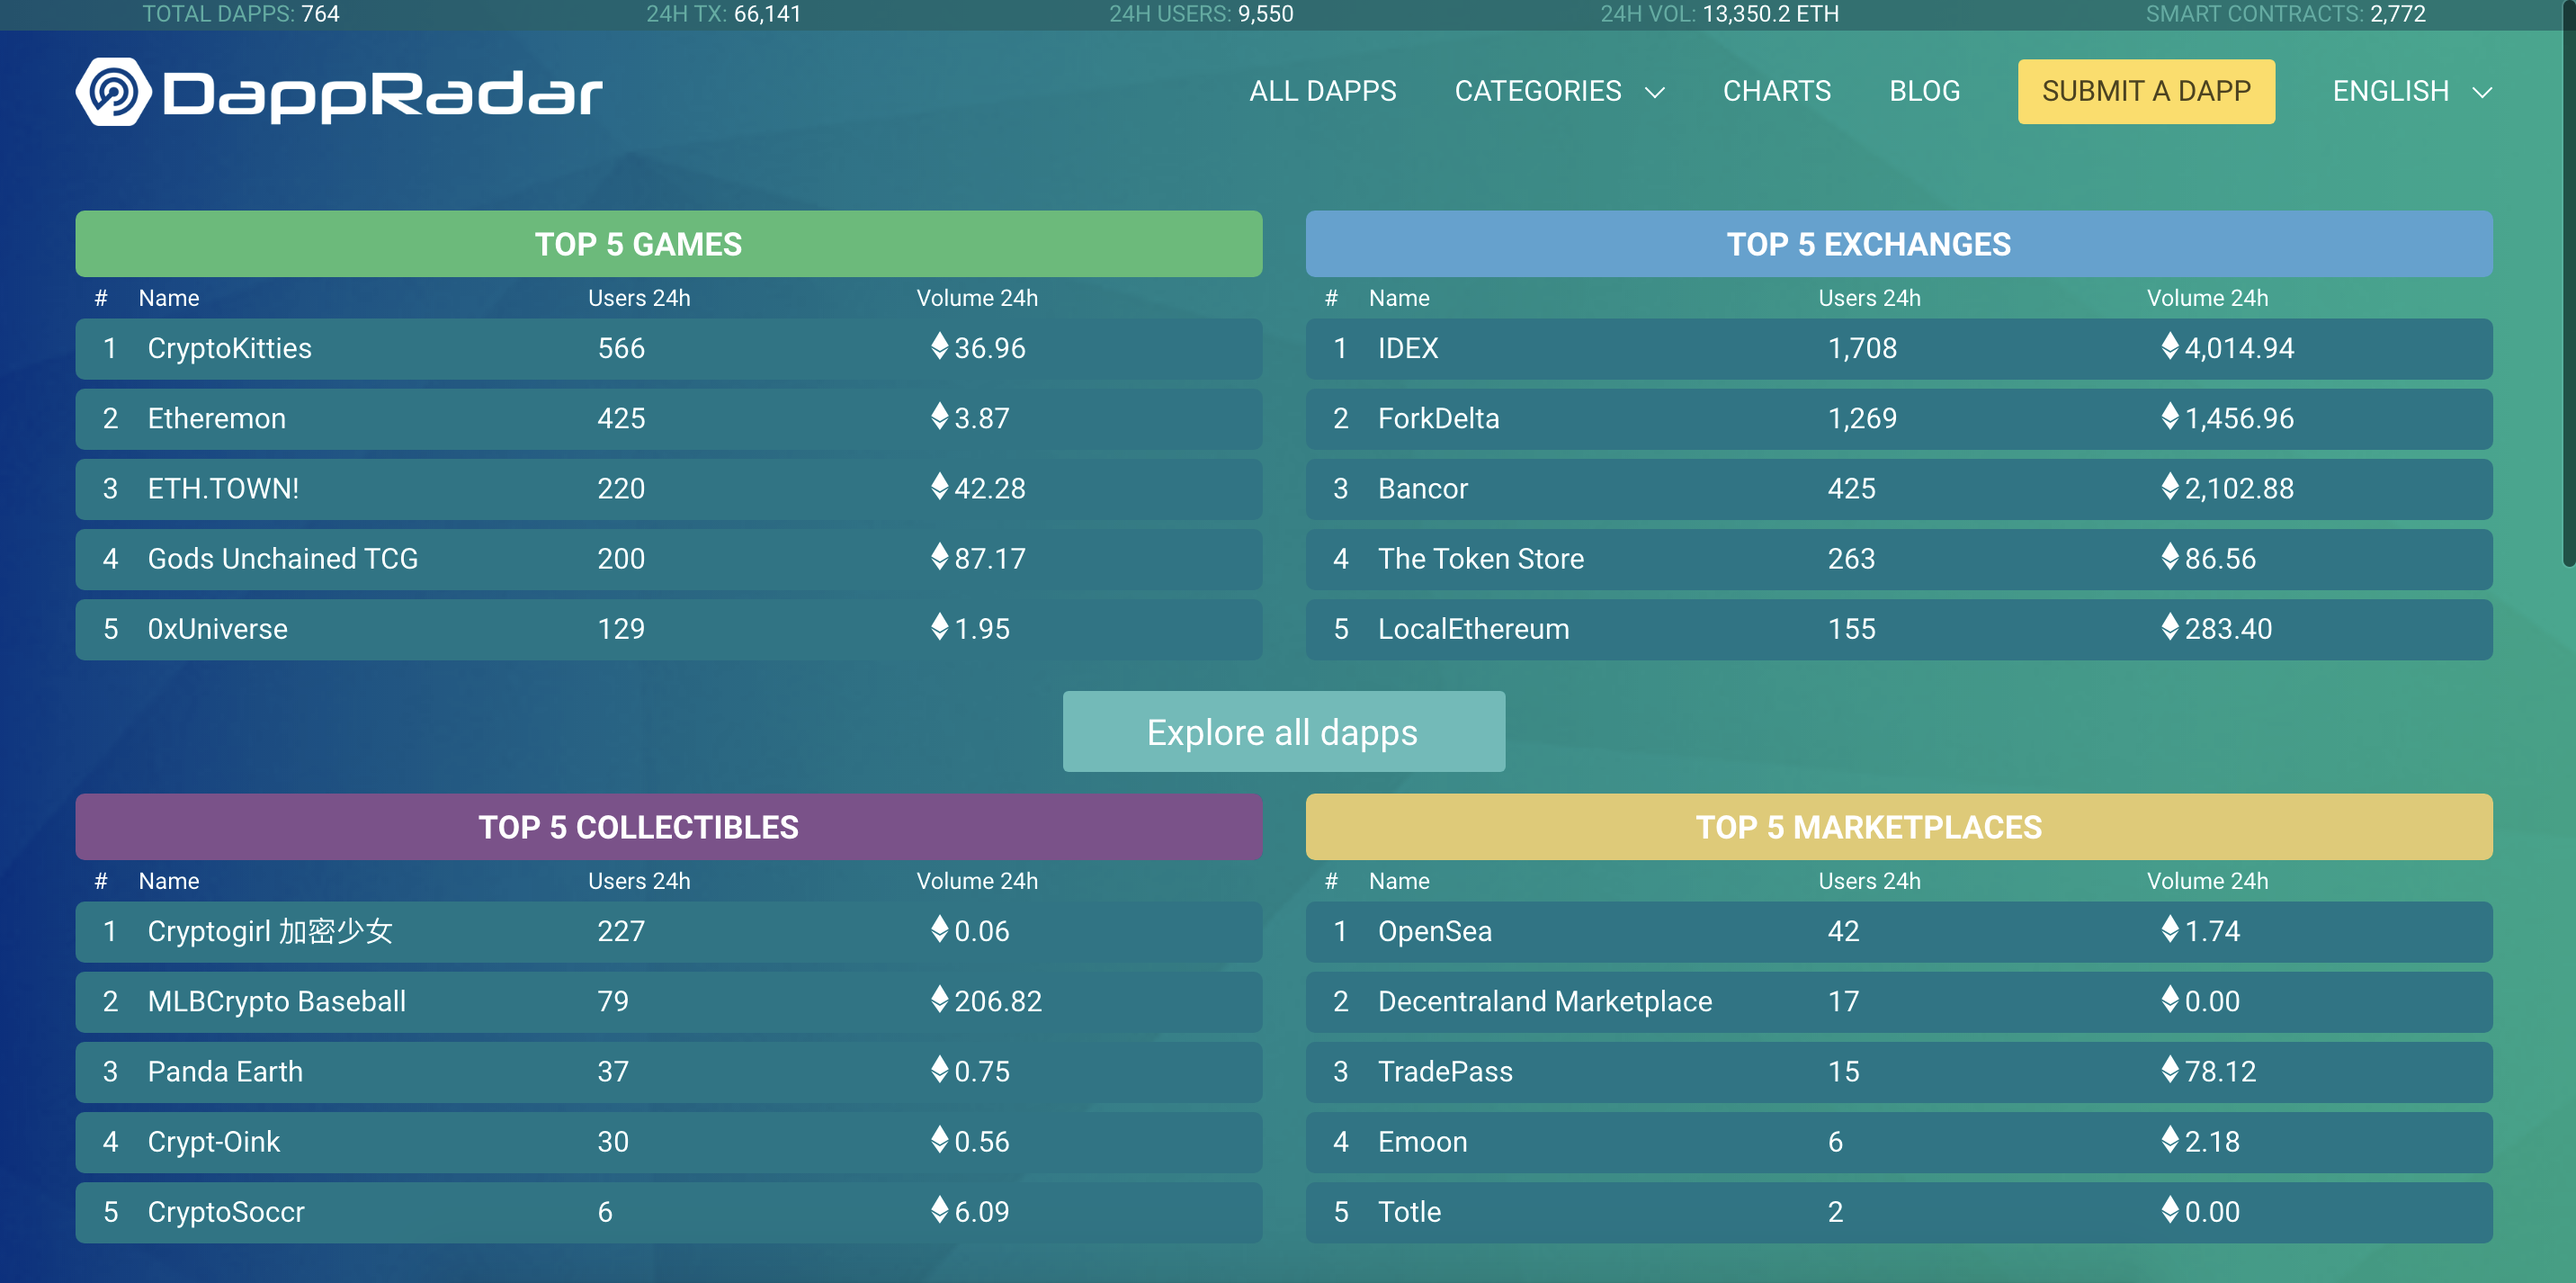Image resolution: width=2576 pixels, height=1283 pixels.
Task: Open the CHARTS menu item
Action: pos(1777,91)
